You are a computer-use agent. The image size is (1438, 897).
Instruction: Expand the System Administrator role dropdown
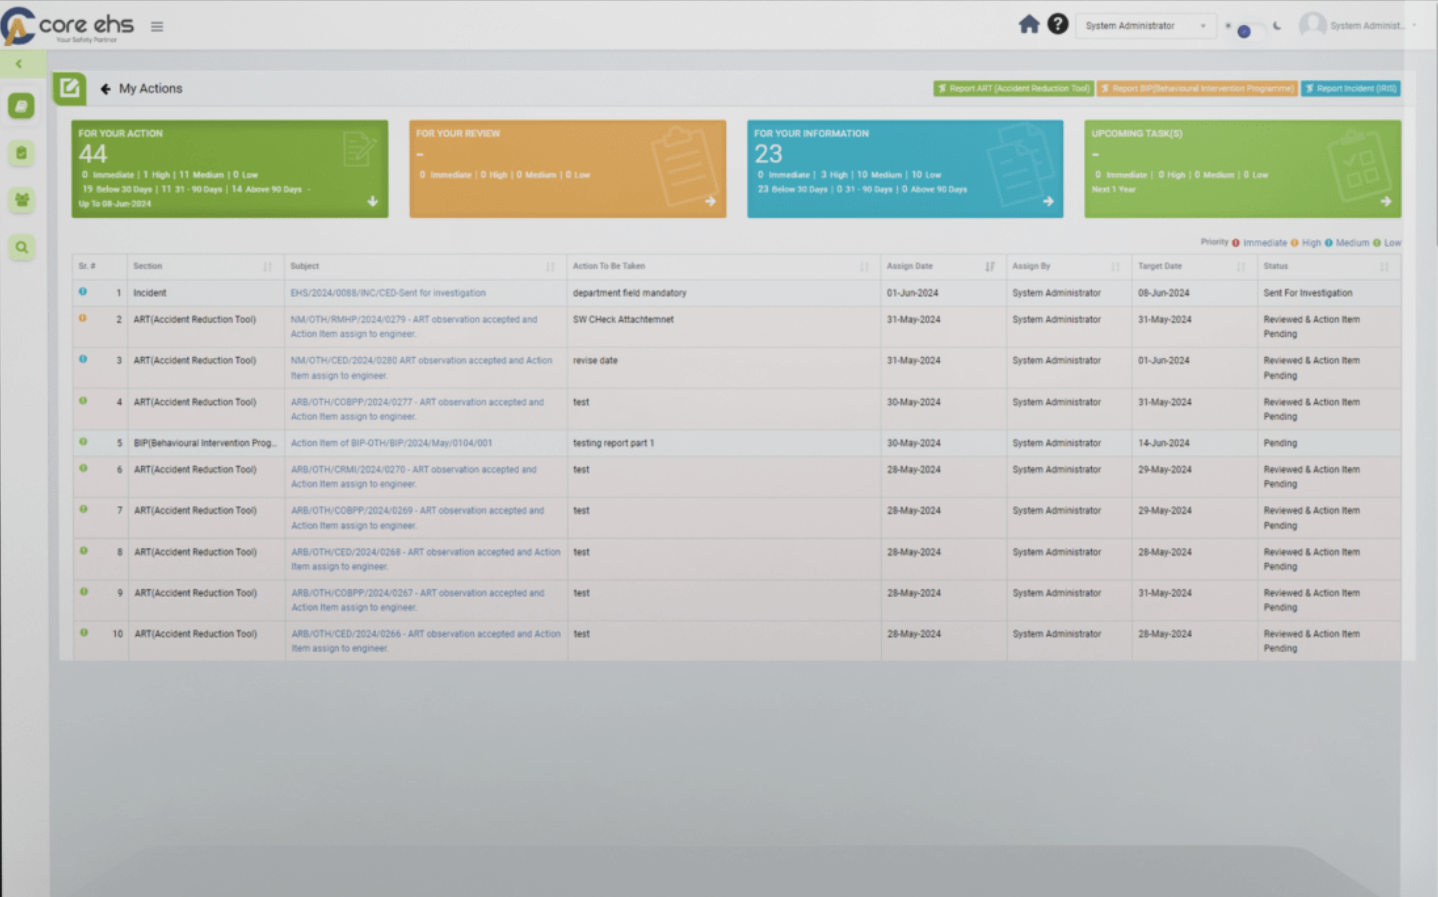(1144, 25)
